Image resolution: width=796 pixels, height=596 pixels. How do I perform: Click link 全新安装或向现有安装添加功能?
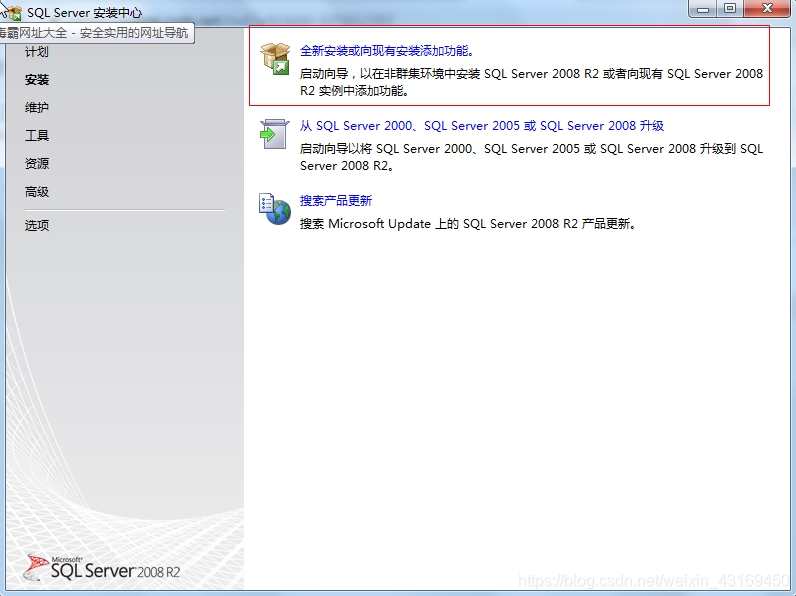[x=387, y=51]
